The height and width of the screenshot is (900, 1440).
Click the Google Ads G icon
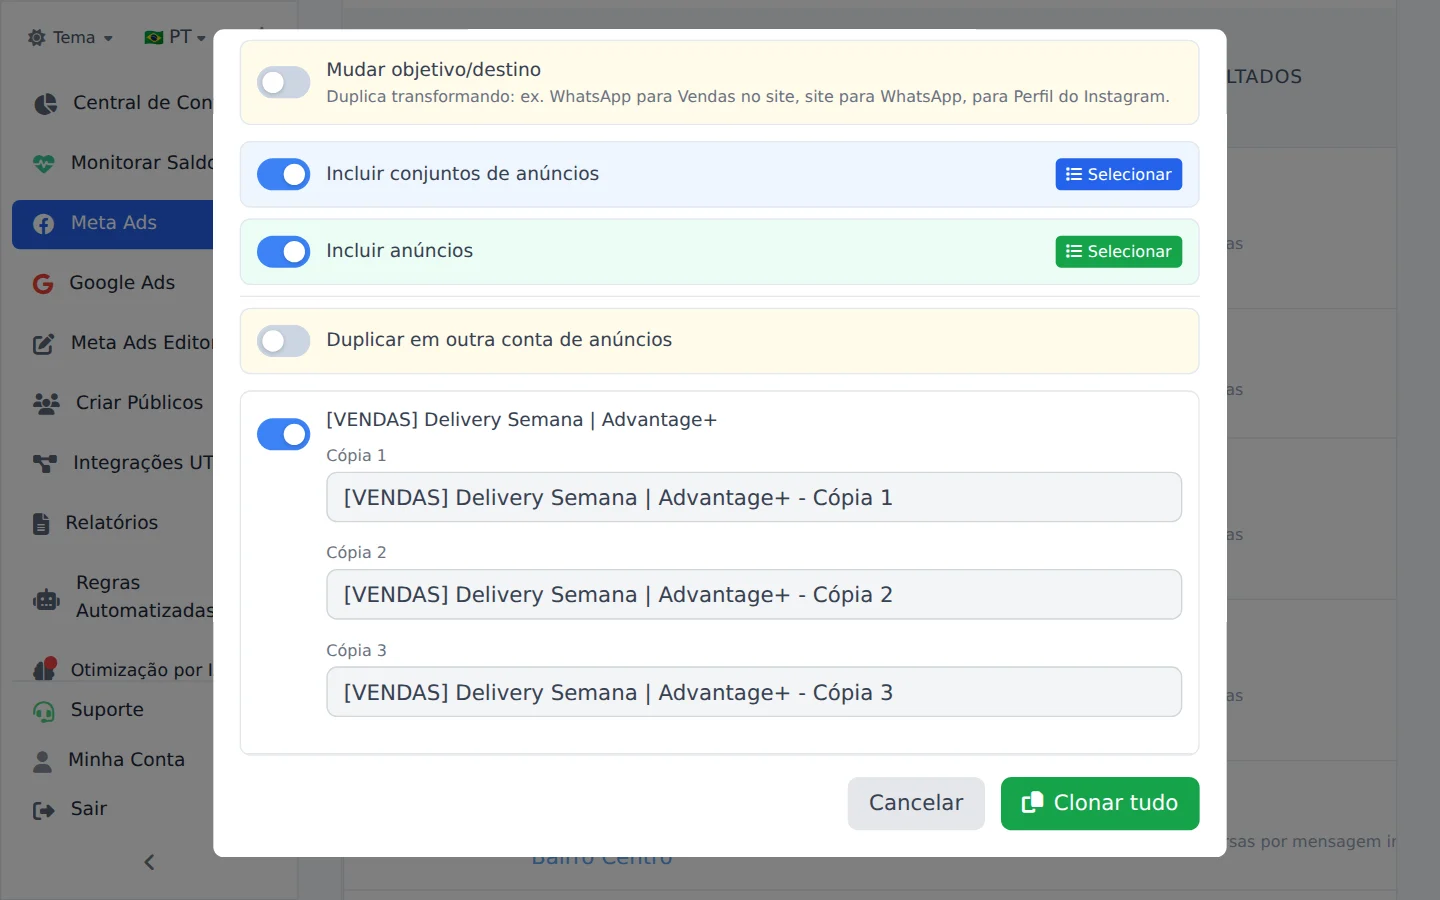(43, 284)
